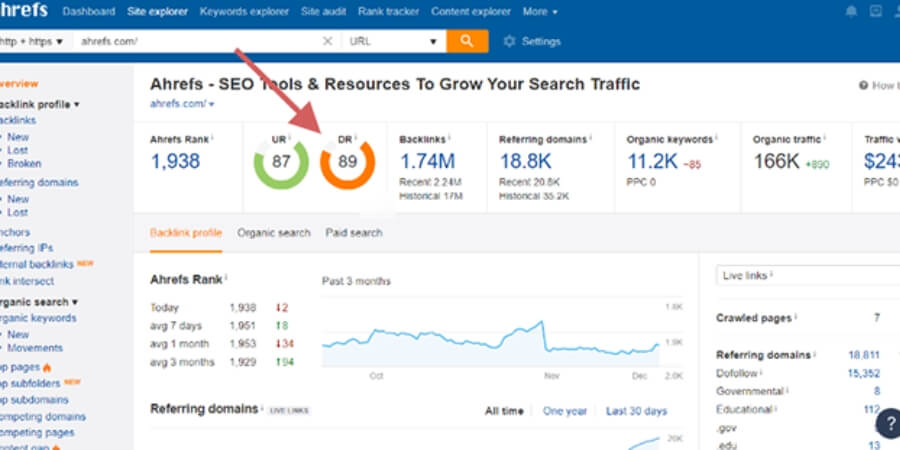Open Top subdomains in sidebar

click(34, 400)
